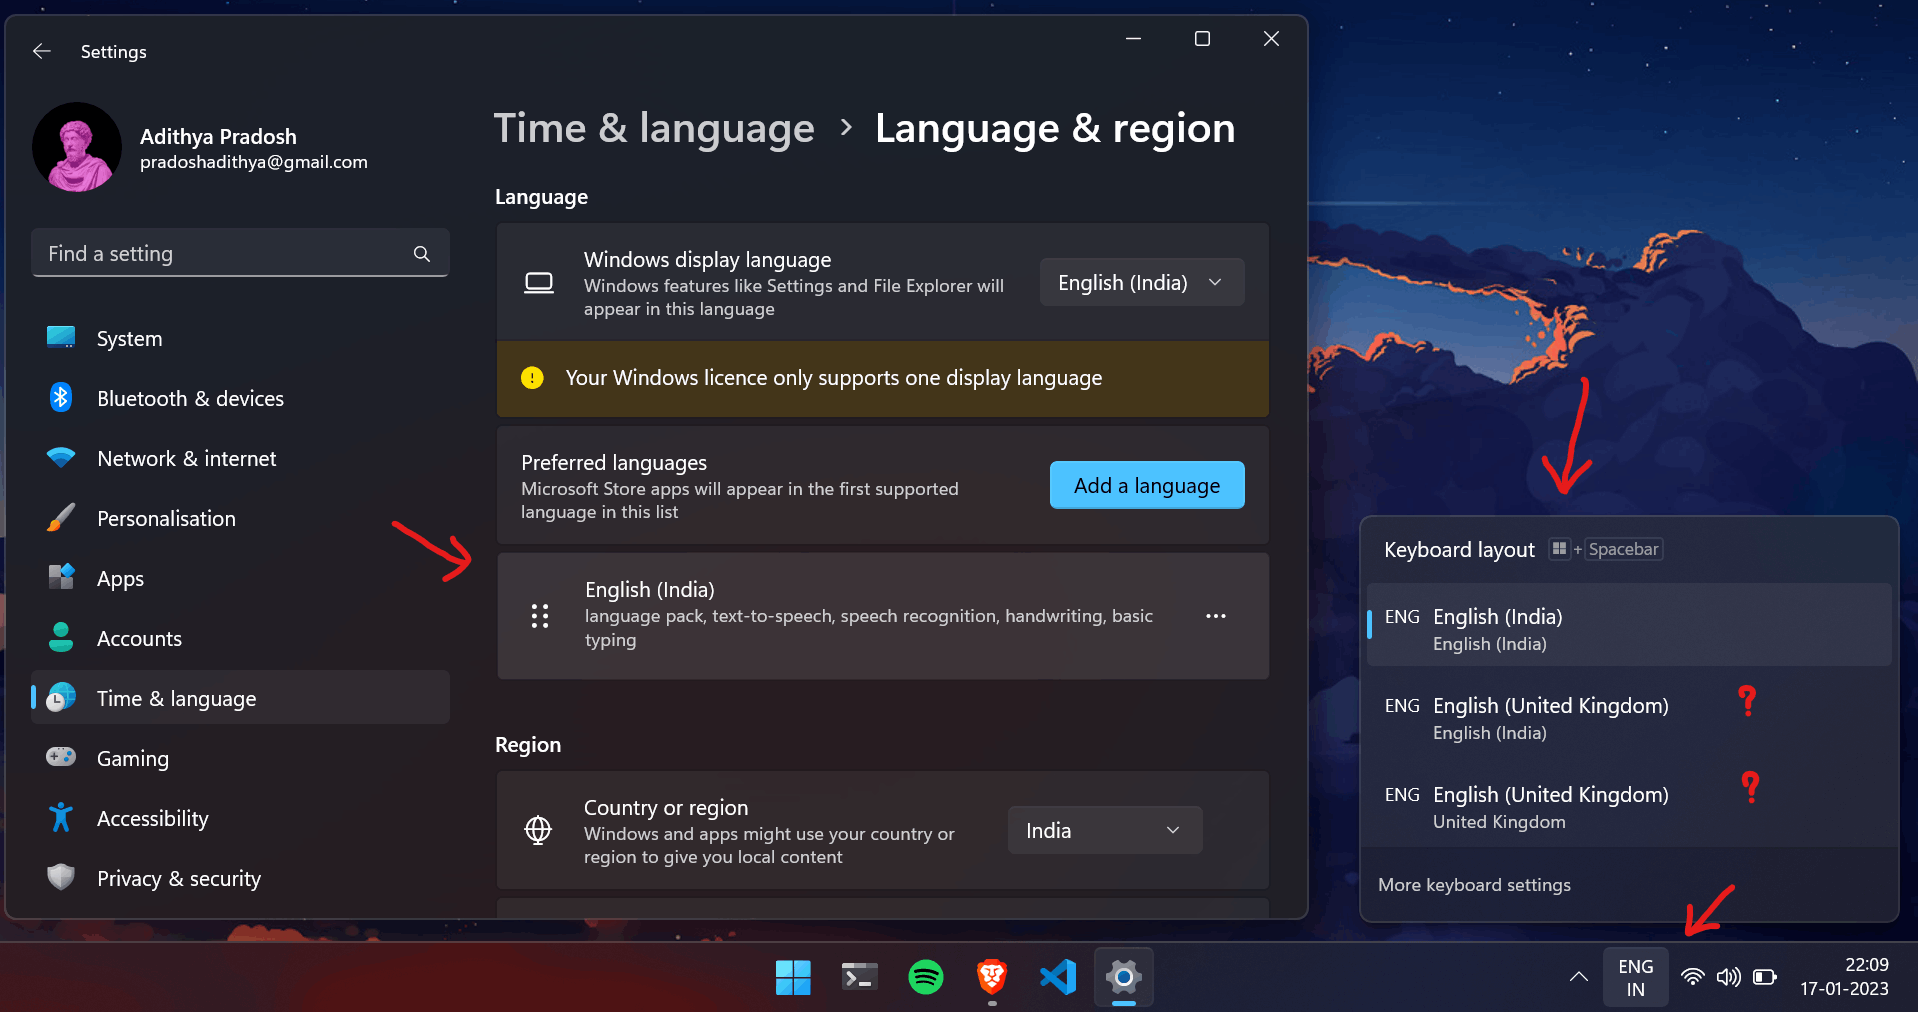Select the Accounts category icon
The height and width of the screenshot is (1012, 1918).
61,637
